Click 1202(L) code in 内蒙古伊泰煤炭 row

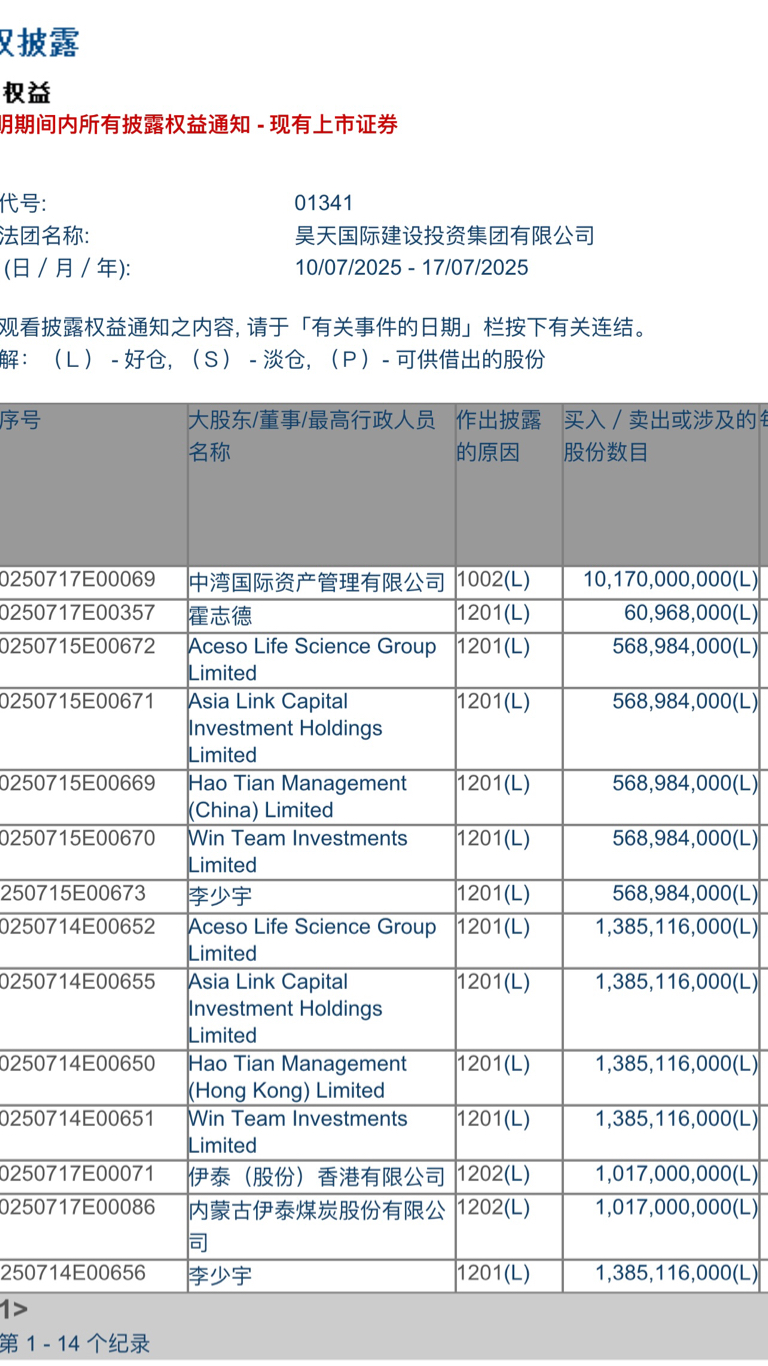(x=493, y=1208)
